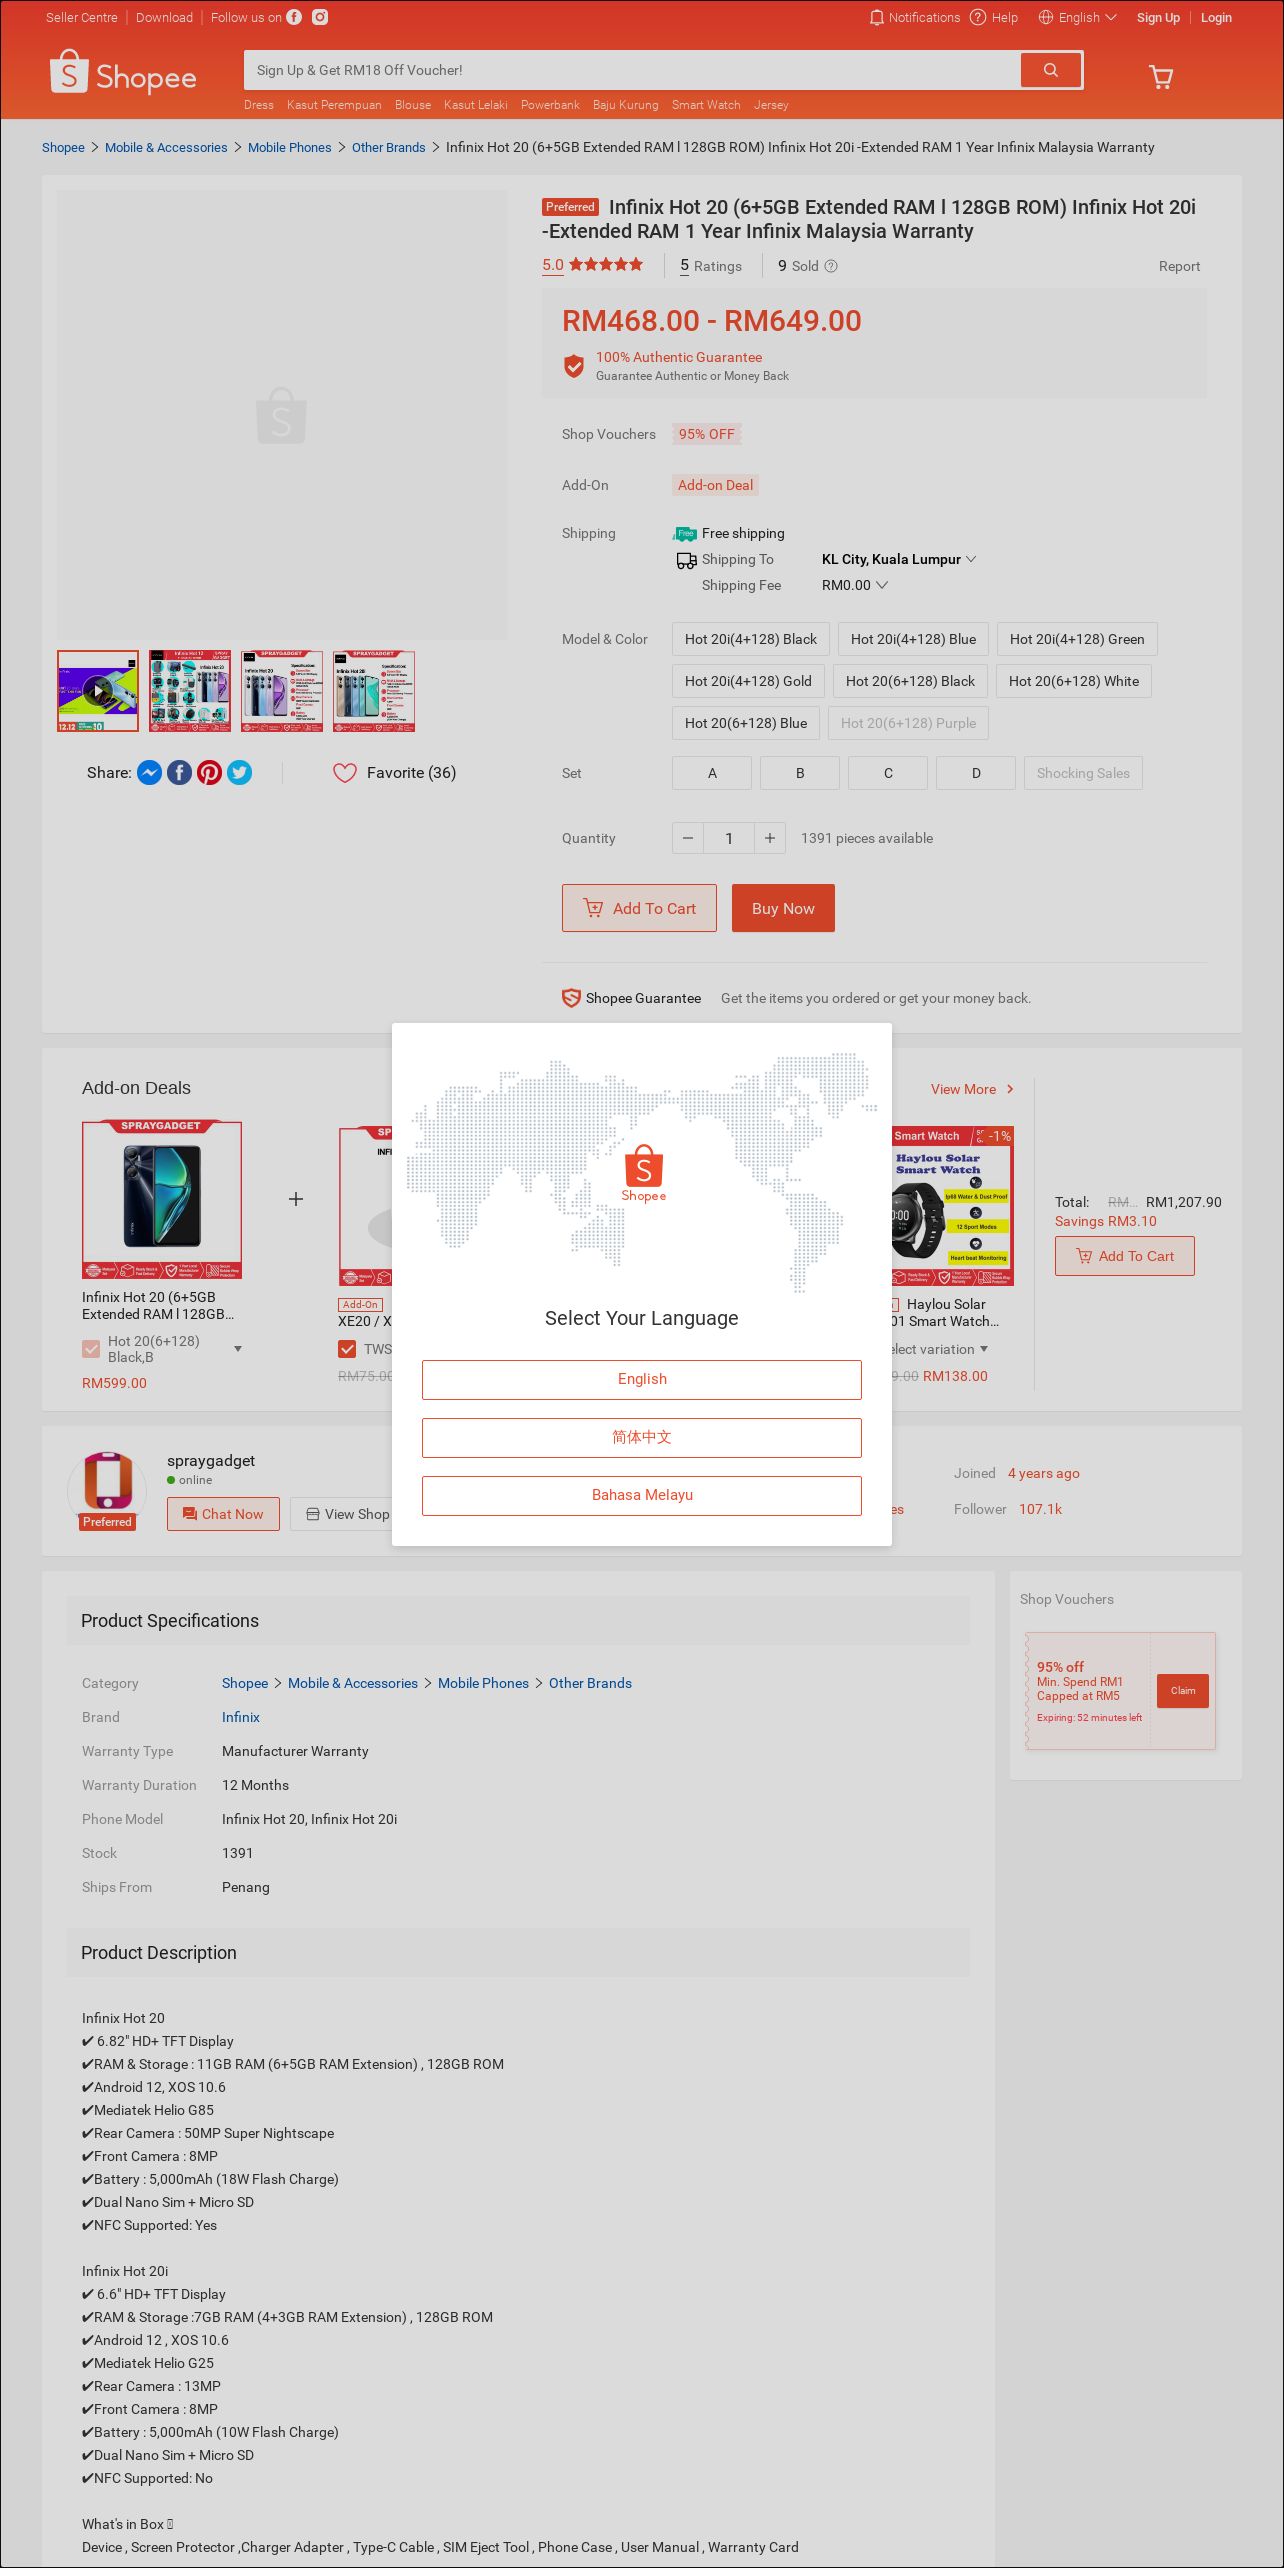Click Sign Up in top bar
The image size is (1284, 2568).
pyautogui.click(x=1158, y=17)
